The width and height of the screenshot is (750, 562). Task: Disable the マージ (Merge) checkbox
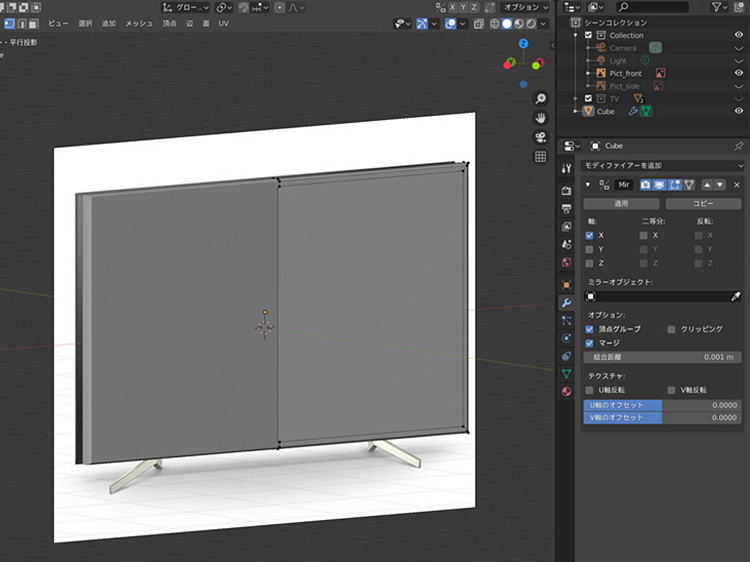tap(589, 343)
